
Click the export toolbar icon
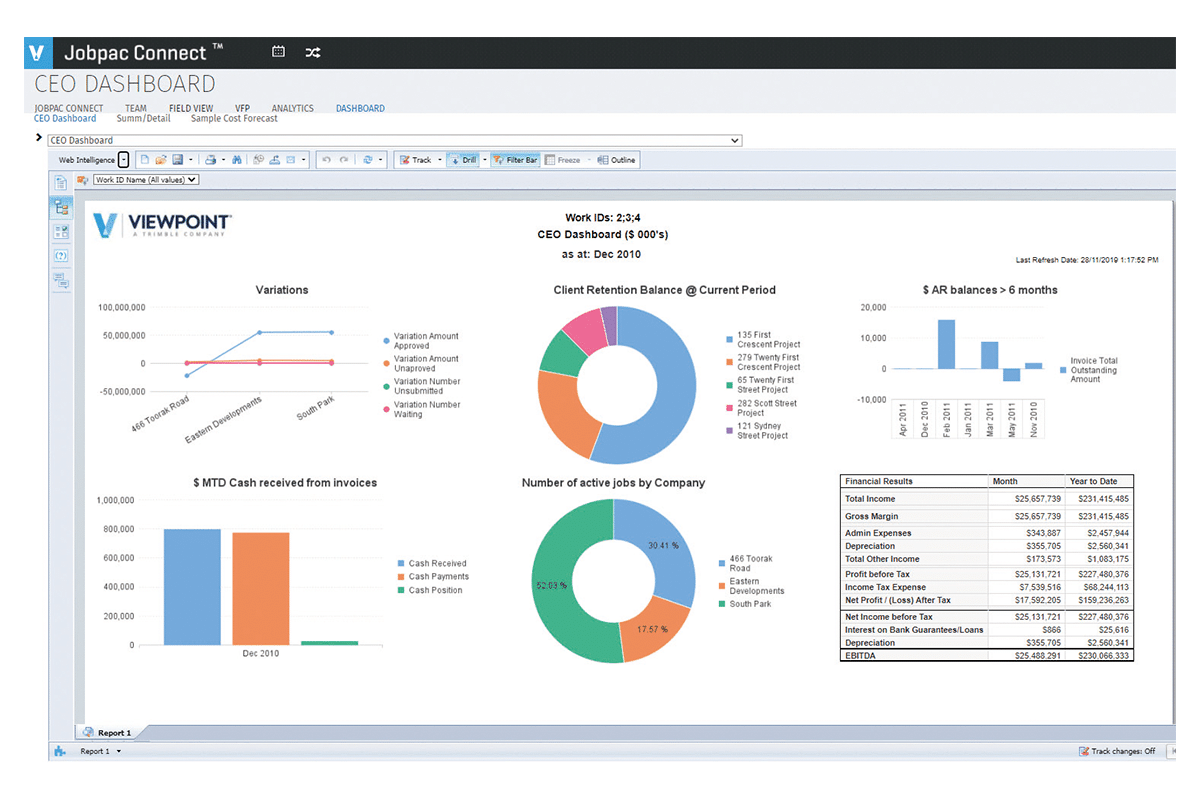(x=274, y=160)
